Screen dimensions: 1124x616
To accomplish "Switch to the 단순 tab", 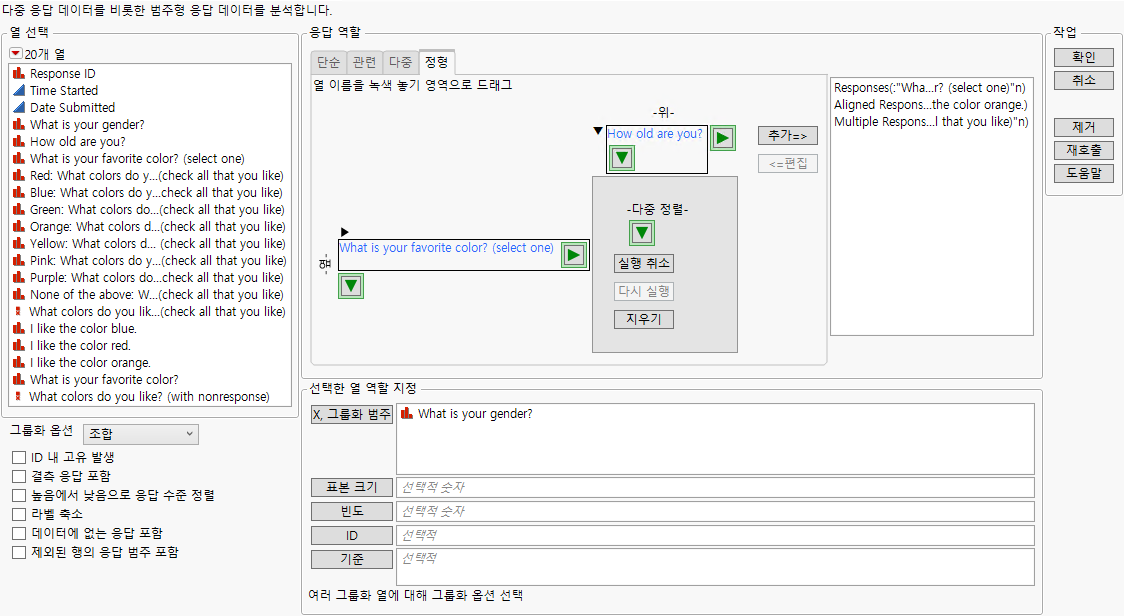I will (328, 61).
